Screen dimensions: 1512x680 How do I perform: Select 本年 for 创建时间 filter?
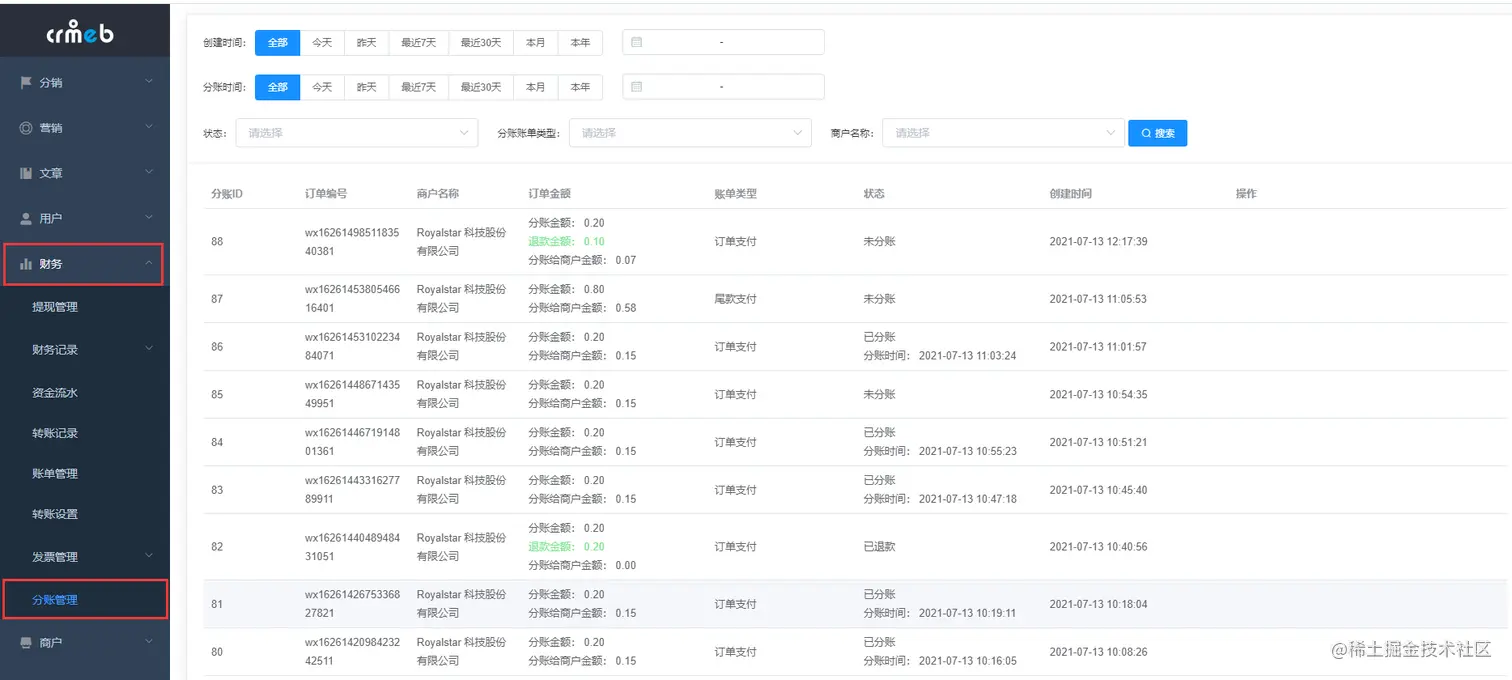[x=580, y=43]
